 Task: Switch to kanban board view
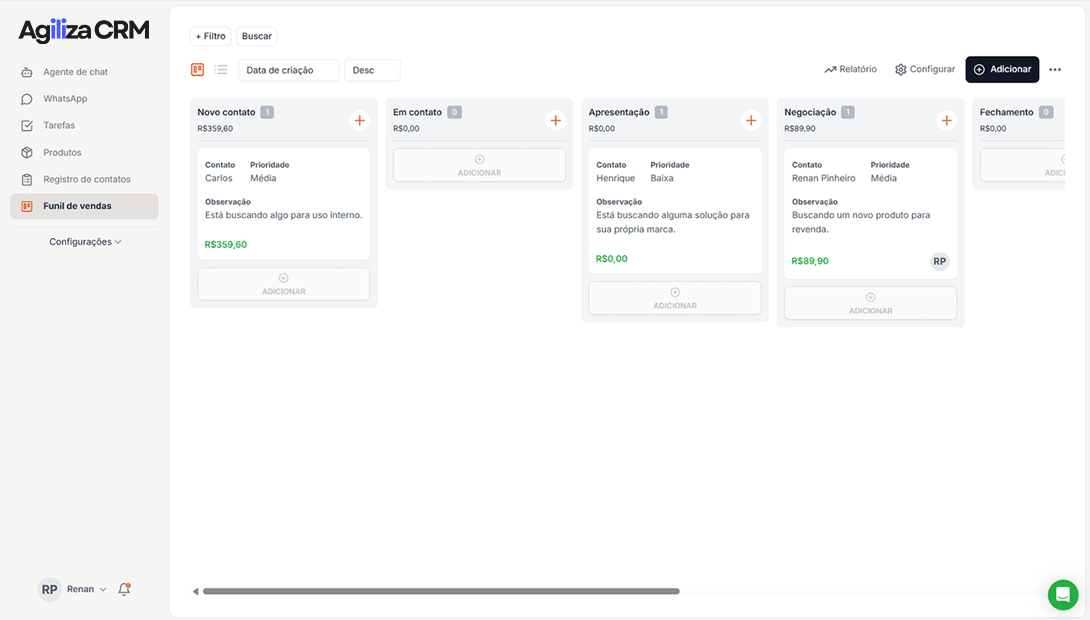pyautogui.click(x=197, y=69)
